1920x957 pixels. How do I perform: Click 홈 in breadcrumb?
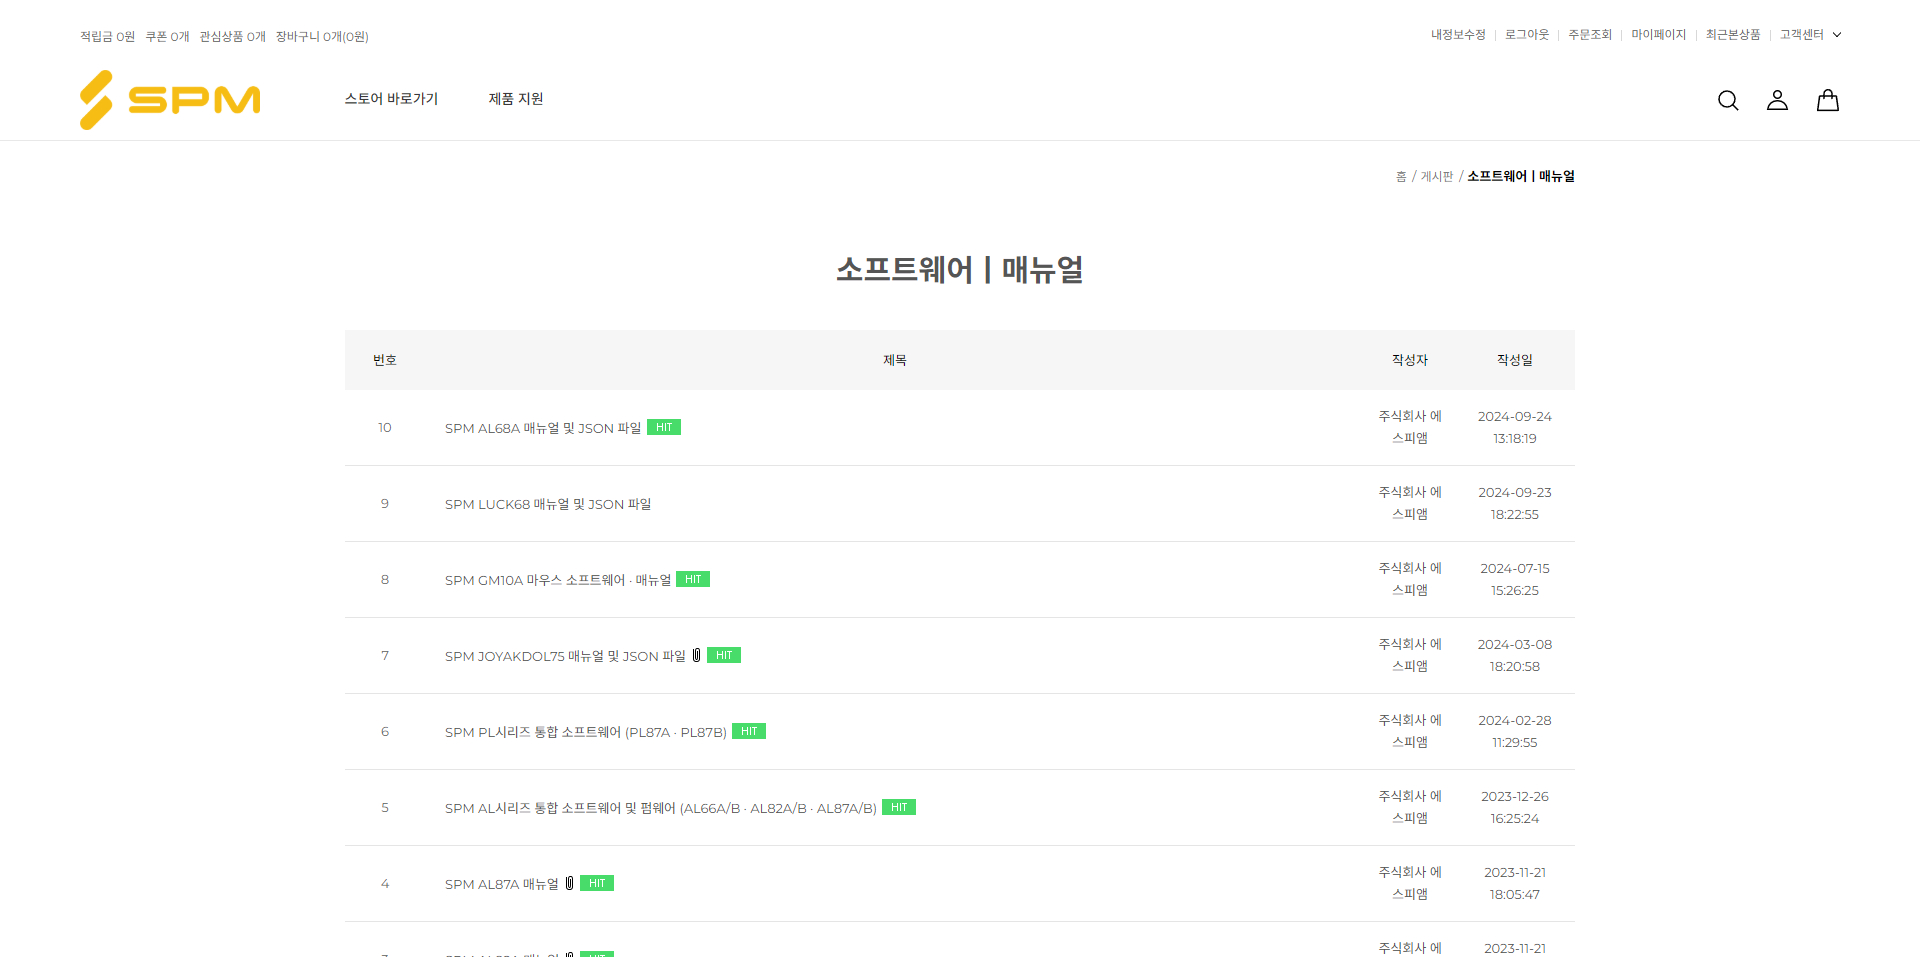tap(1401, 176)
